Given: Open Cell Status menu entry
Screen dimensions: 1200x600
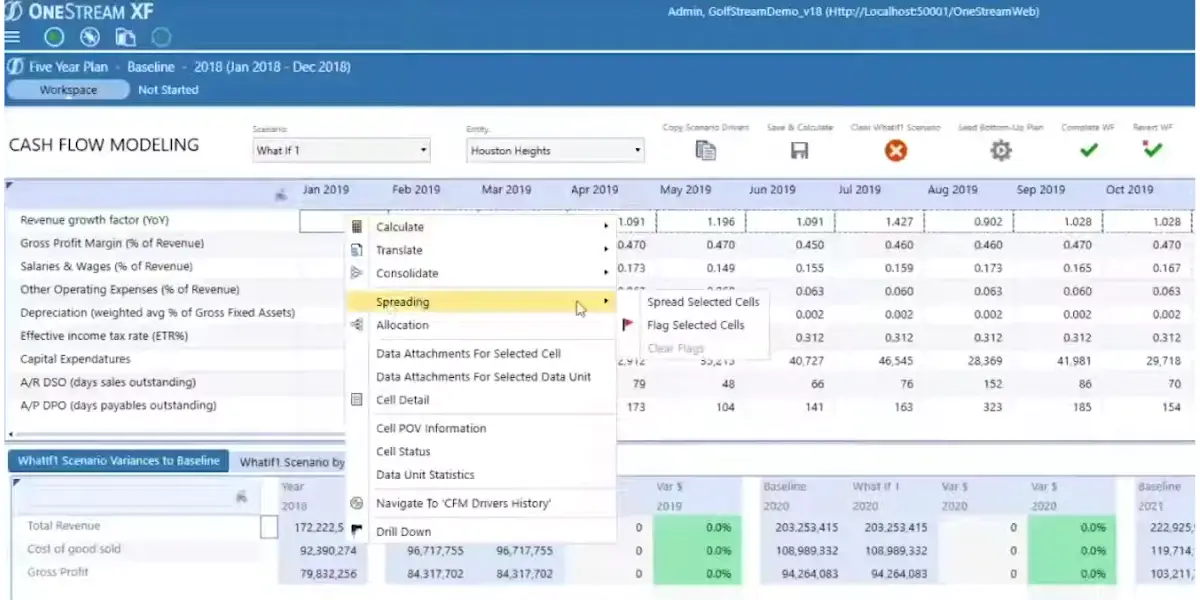Looking at the screenshot, I should click(x=403, y=452).
